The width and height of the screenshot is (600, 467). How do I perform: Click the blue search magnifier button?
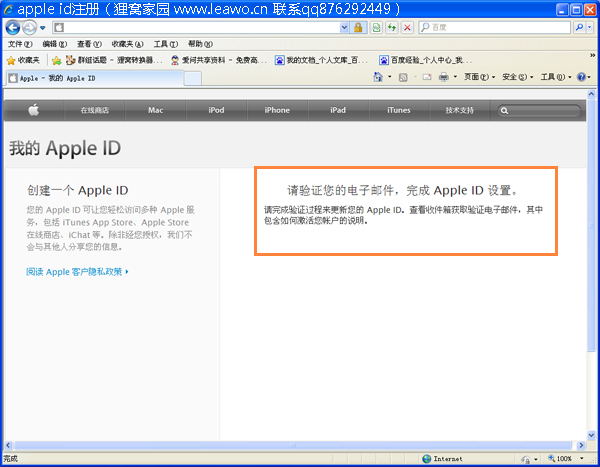point(580,27)
